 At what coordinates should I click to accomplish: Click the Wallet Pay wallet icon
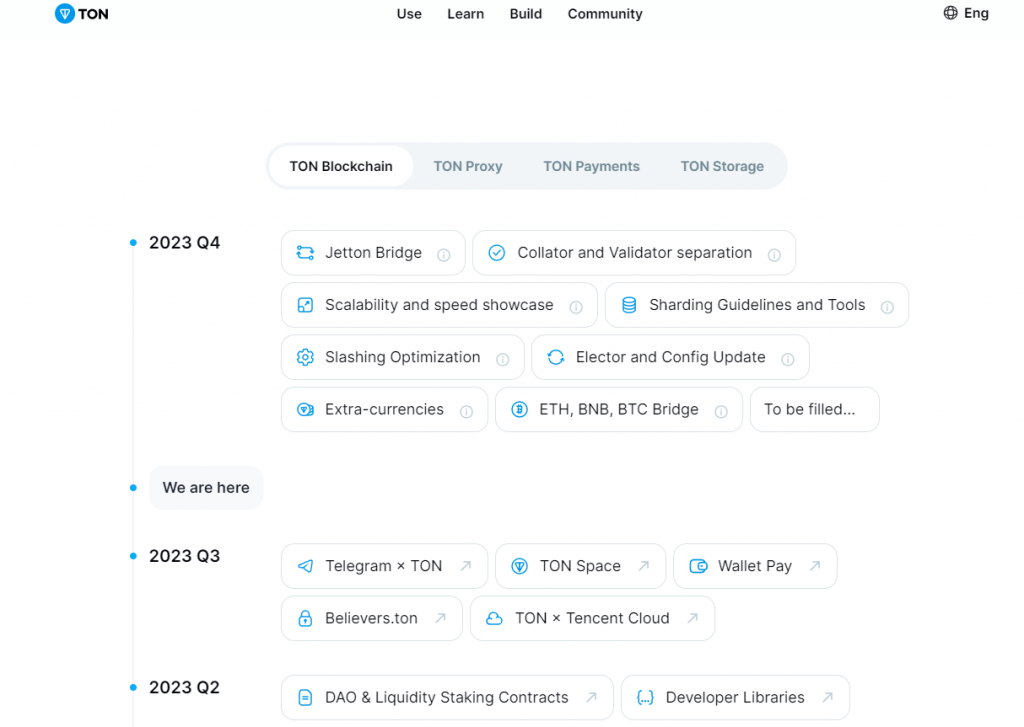click(x=698, y=566)
